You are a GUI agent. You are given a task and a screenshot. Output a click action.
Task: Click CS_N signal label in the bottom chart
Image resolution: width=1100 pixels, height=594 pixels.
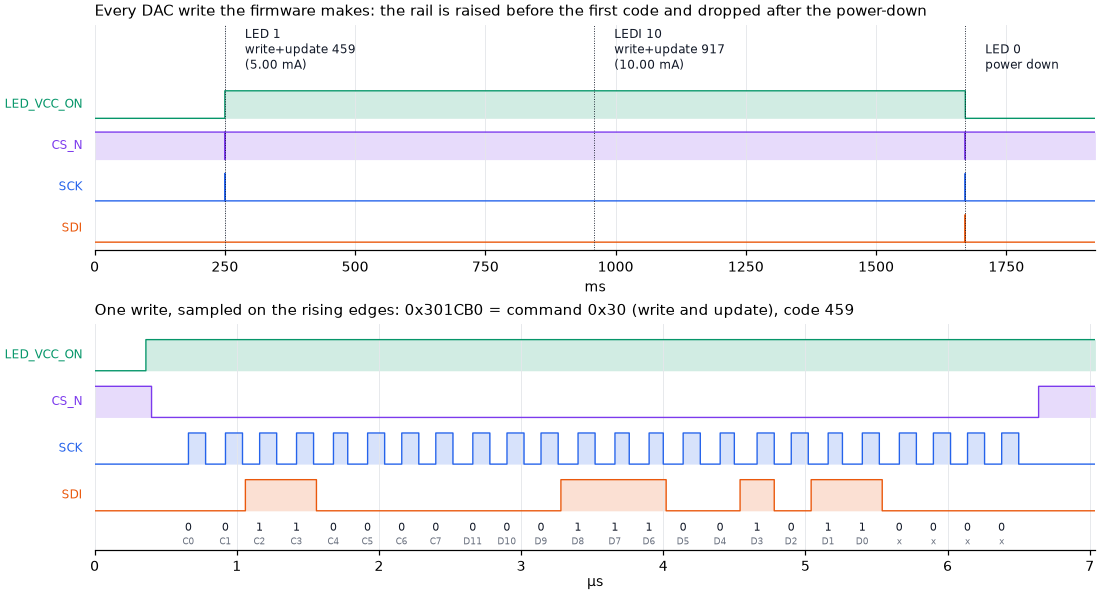tap(67, 401)
